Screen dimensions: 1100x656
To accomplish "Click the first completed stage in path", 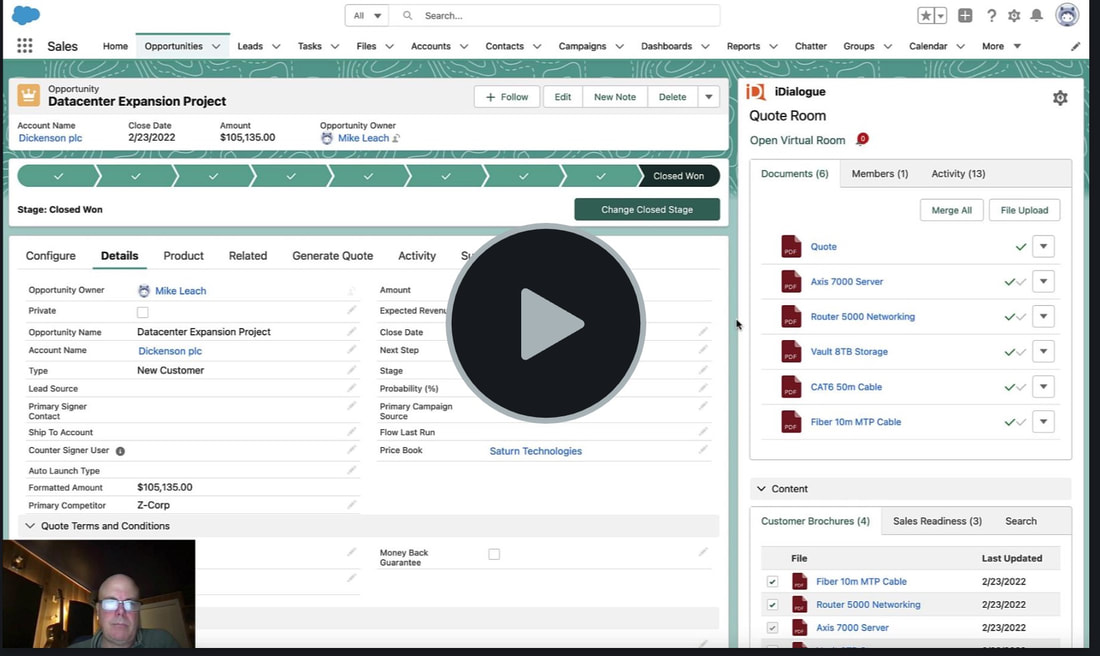I will [x=58, y=176].
